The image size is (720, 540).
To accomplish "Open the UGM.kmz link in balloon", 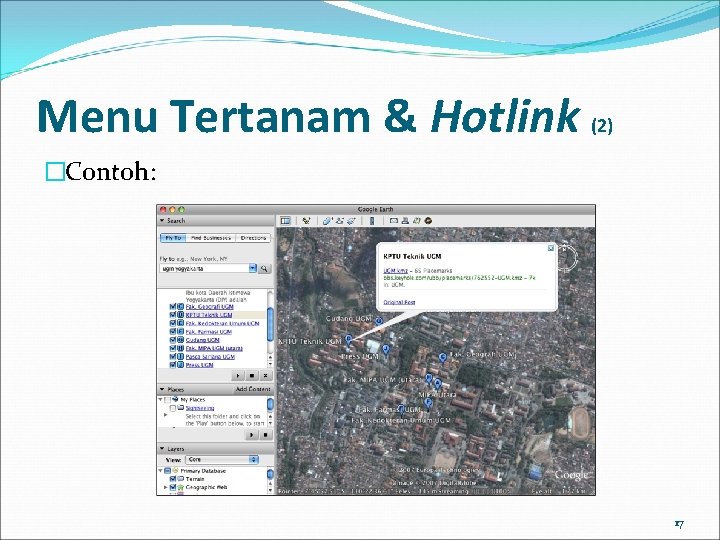I will click(x=395, y=271).
